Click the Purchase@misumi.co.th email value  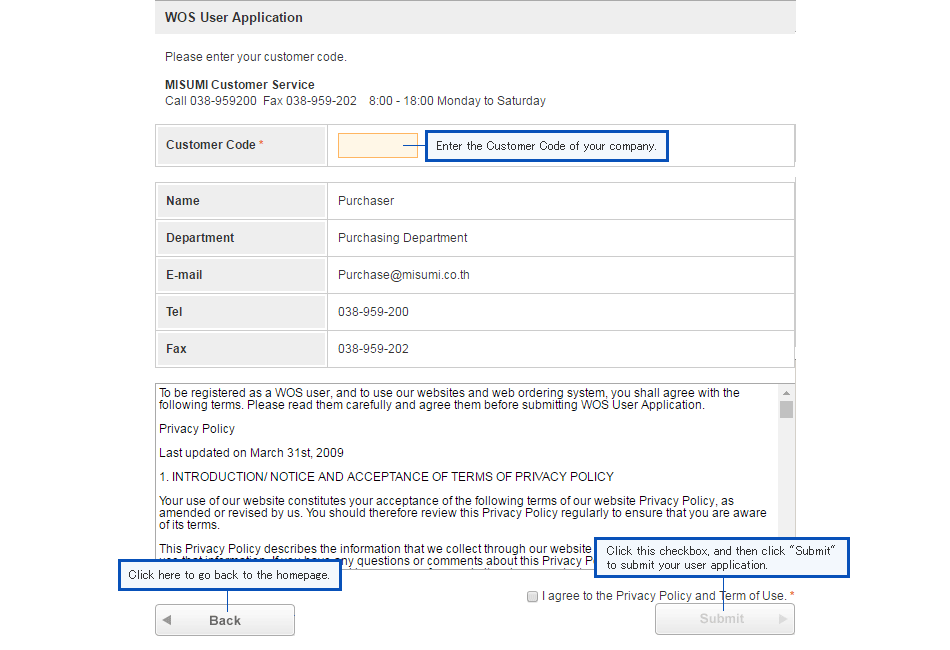coord(404,275)
